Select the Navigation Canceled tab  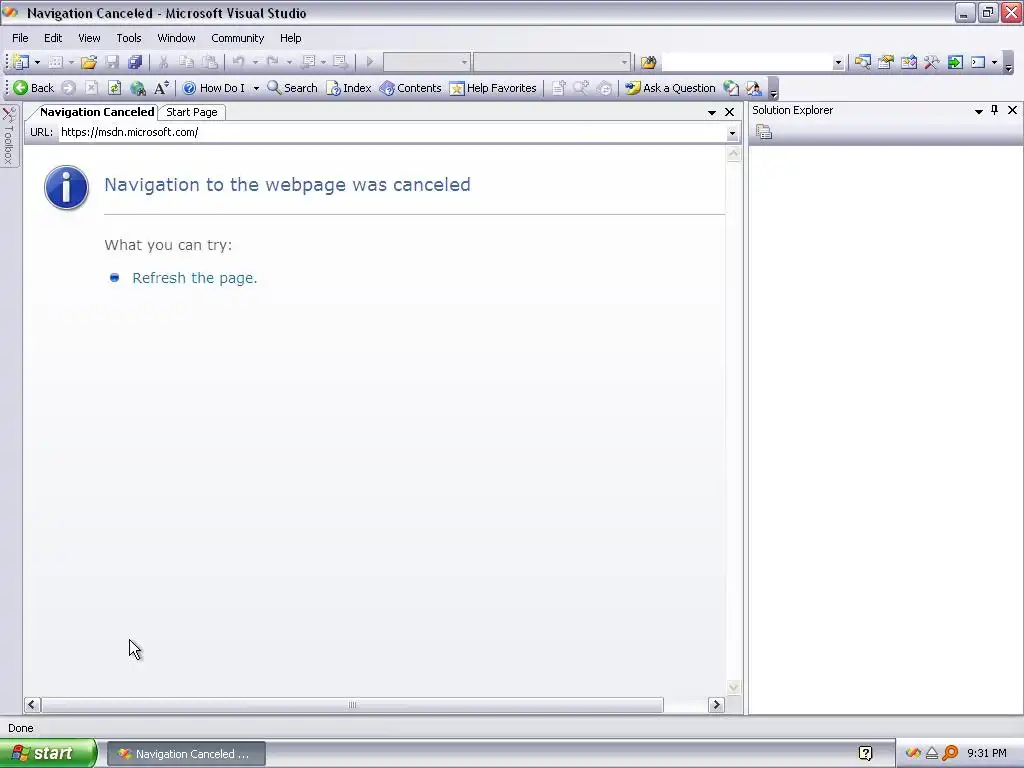97,112
